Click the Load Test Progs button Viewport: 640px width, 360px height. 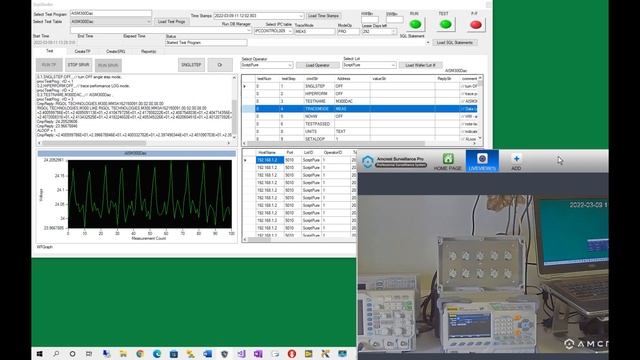click(x=171, y=22)
